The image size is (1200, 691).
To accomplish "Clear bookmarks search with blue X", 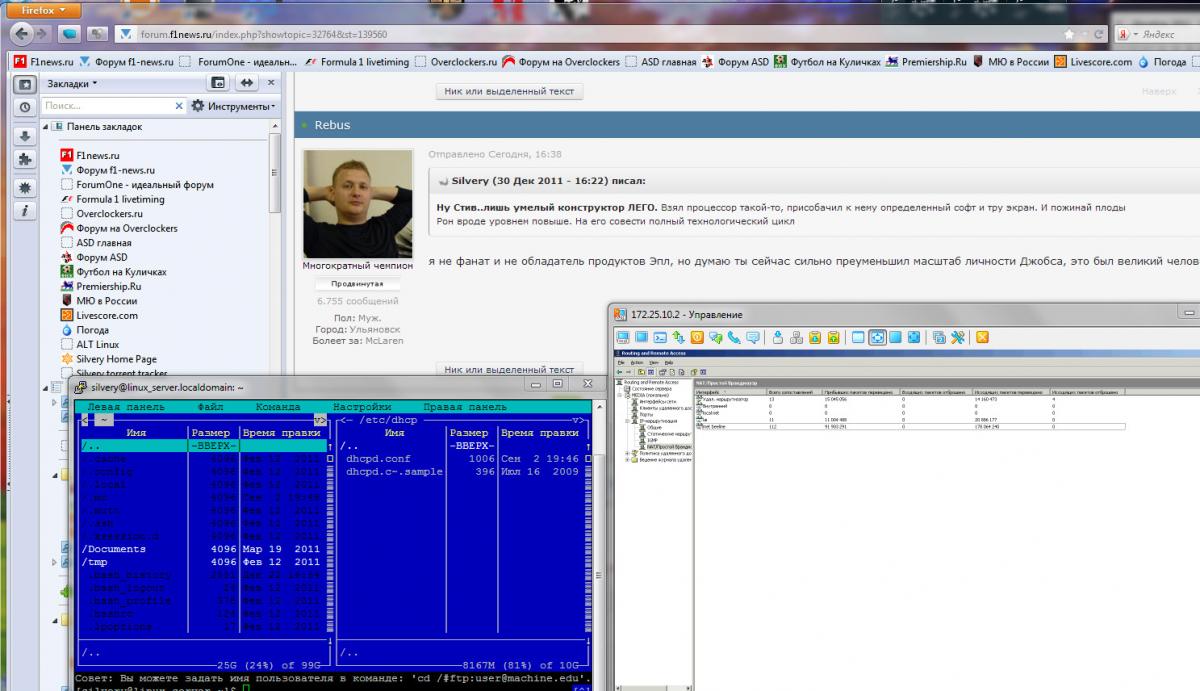I will 180,105.
